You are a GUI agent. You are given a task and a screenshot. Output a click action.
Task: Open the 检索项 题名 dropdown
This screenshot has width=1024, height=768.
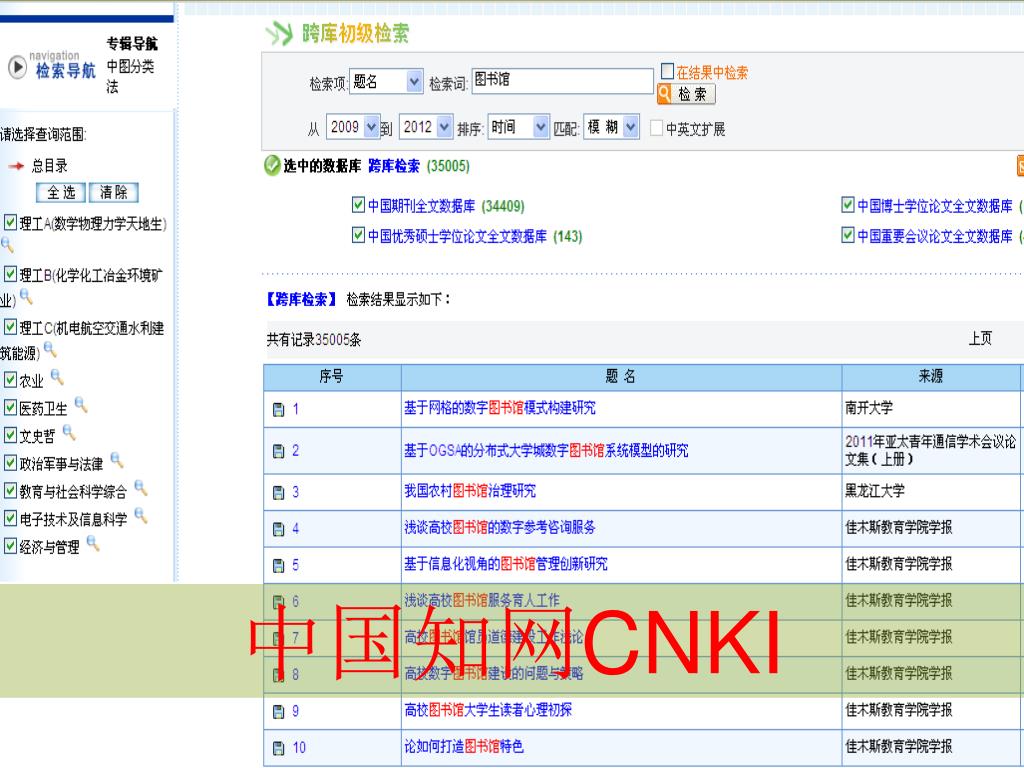[x=386, y=82]
